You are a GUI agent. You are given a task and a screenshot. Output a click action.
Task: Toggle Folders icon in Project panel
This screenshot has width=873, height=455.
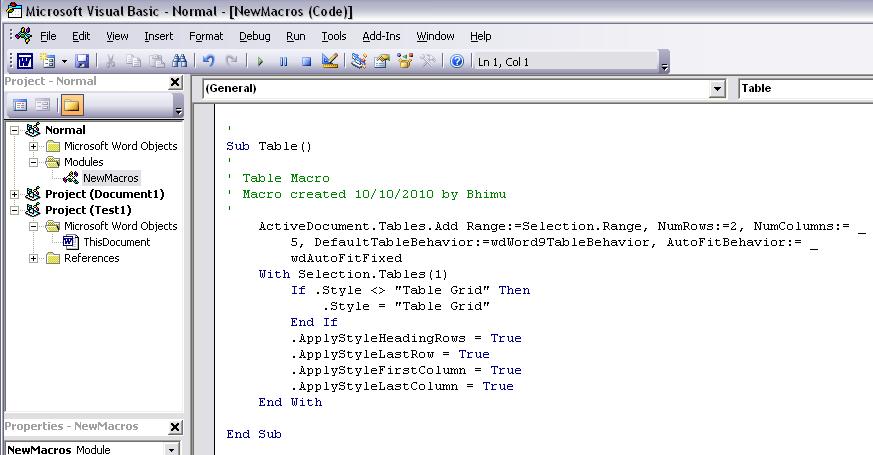pos(72,105)
